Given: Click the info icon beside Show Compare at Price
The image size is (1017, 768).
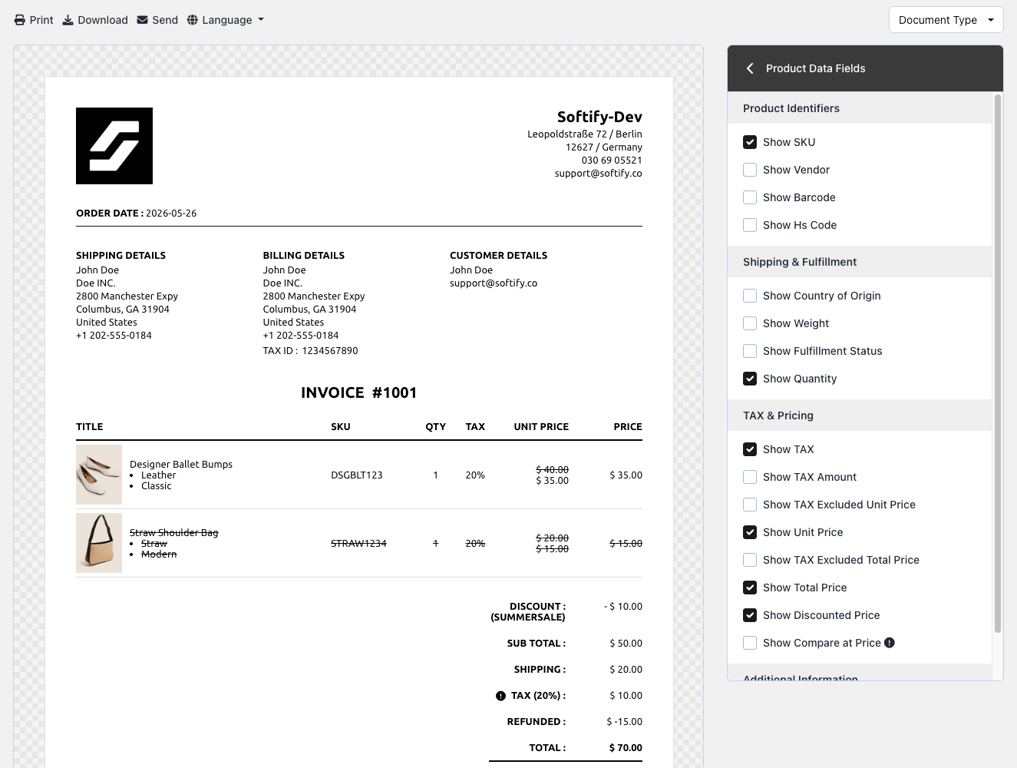Looking at the screenshot, I should pyautogui.click(x=889, y=643).
